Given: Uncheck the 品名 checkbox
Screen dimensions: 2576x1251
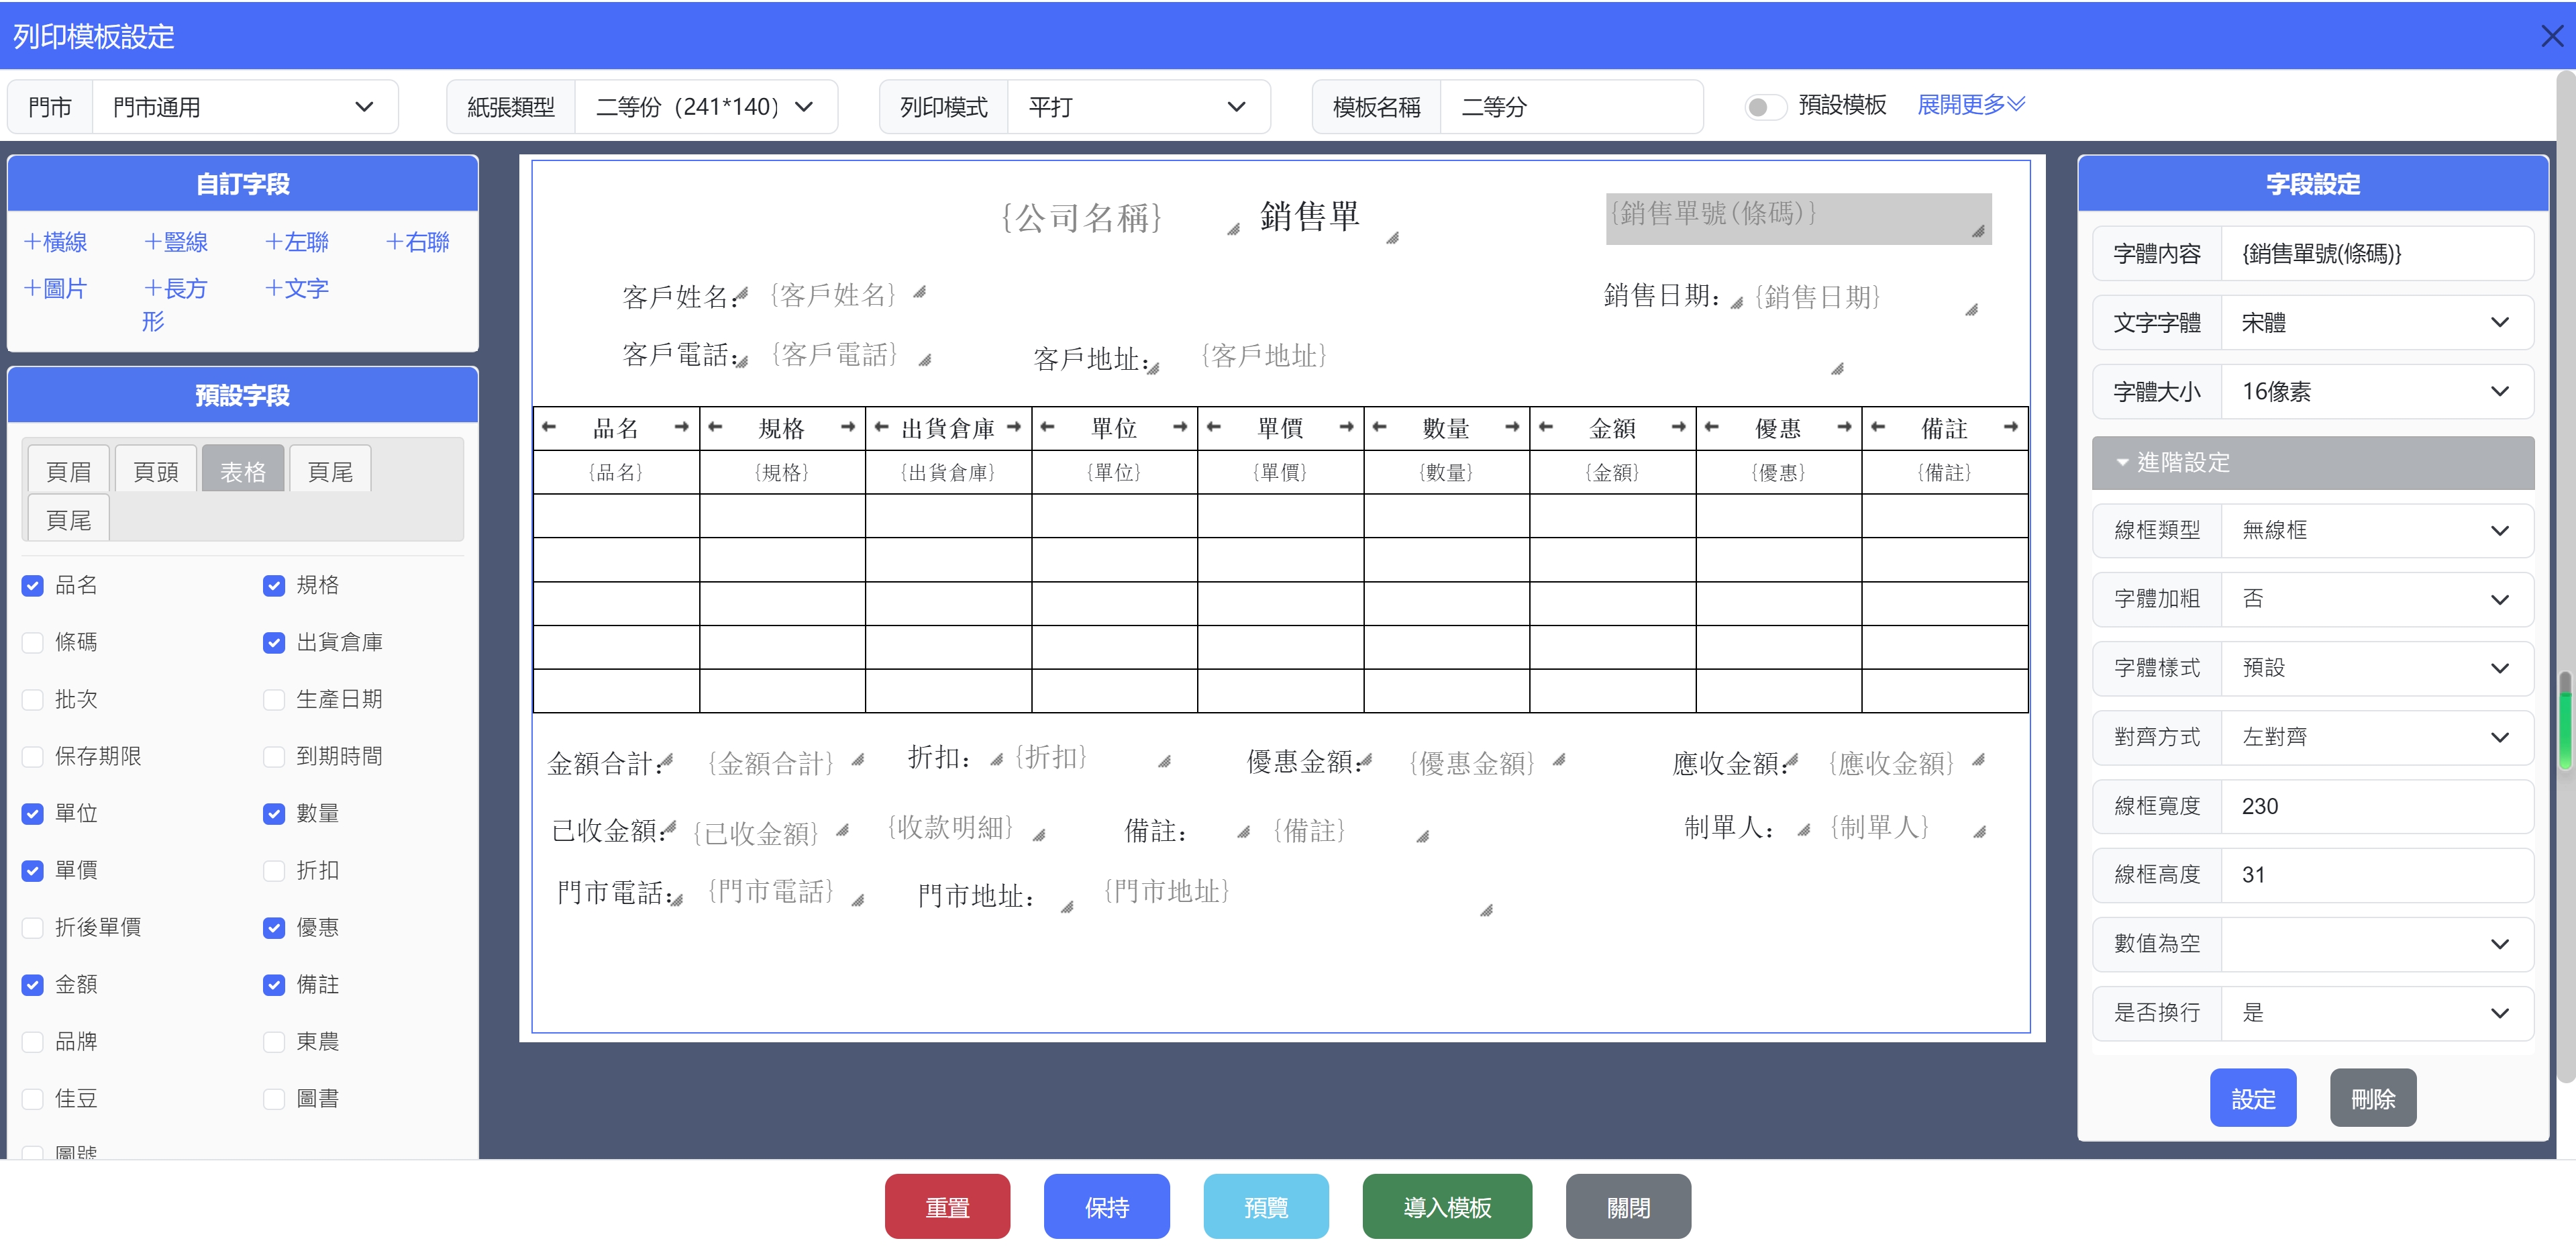Looking at the screenshot, I should click(x=33, y=585).
